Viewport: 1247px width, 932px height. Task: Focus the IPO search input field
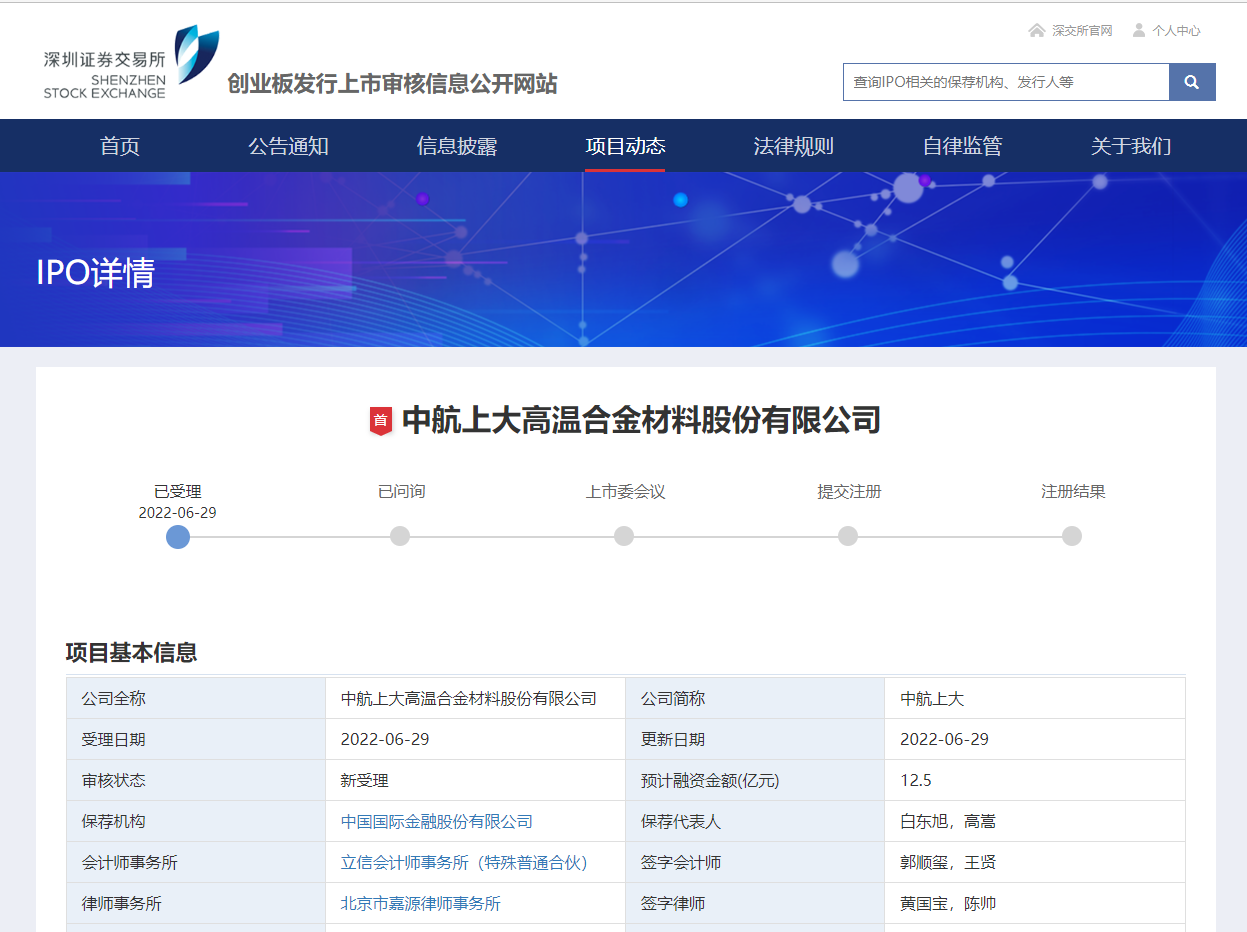tap(1006, 82)
